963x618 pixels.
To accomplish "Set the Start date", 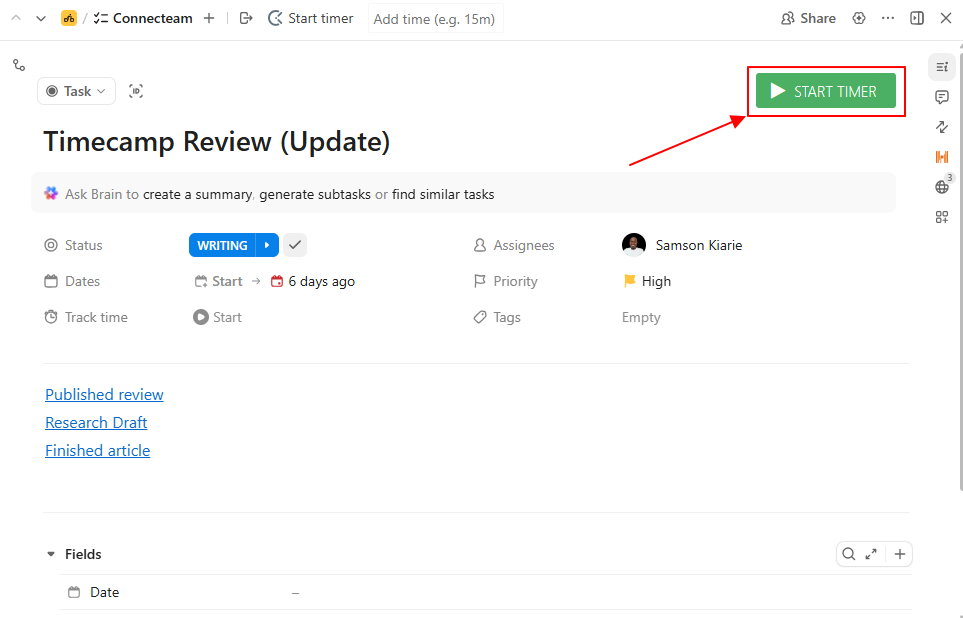I will click(219, 281).
